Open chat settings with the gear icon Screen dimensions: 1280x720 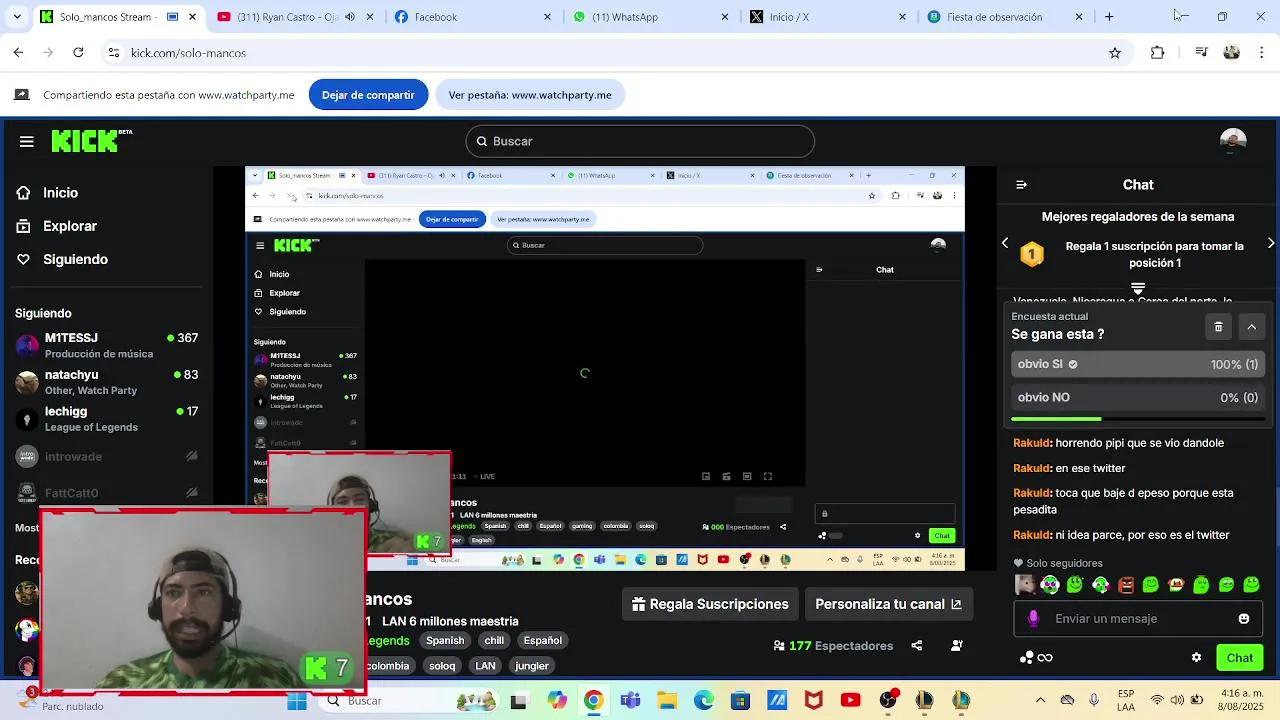pyautogui.click(x=1196, y=657)
